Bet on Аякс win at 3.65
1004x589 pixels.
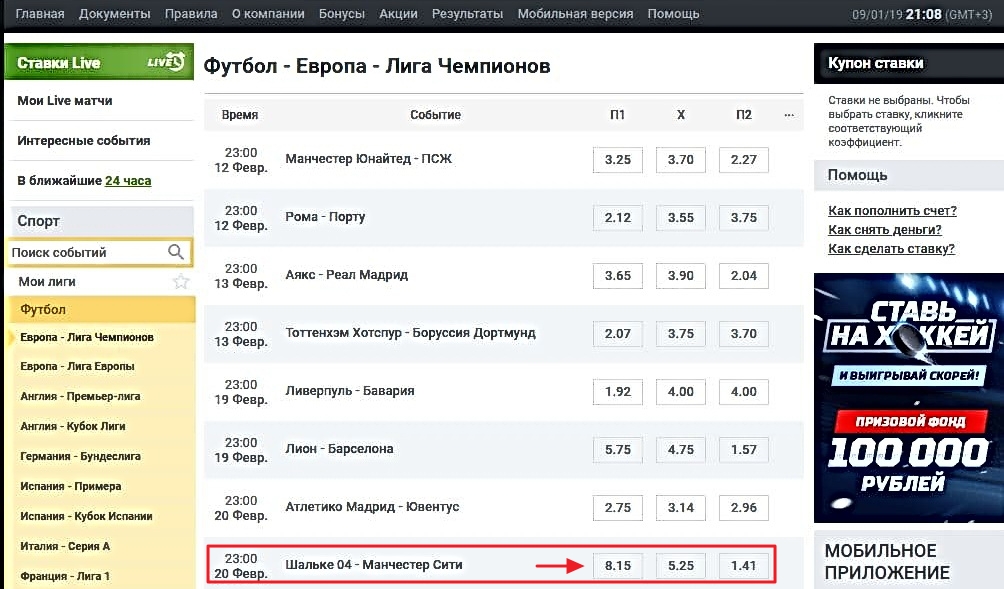618,276
